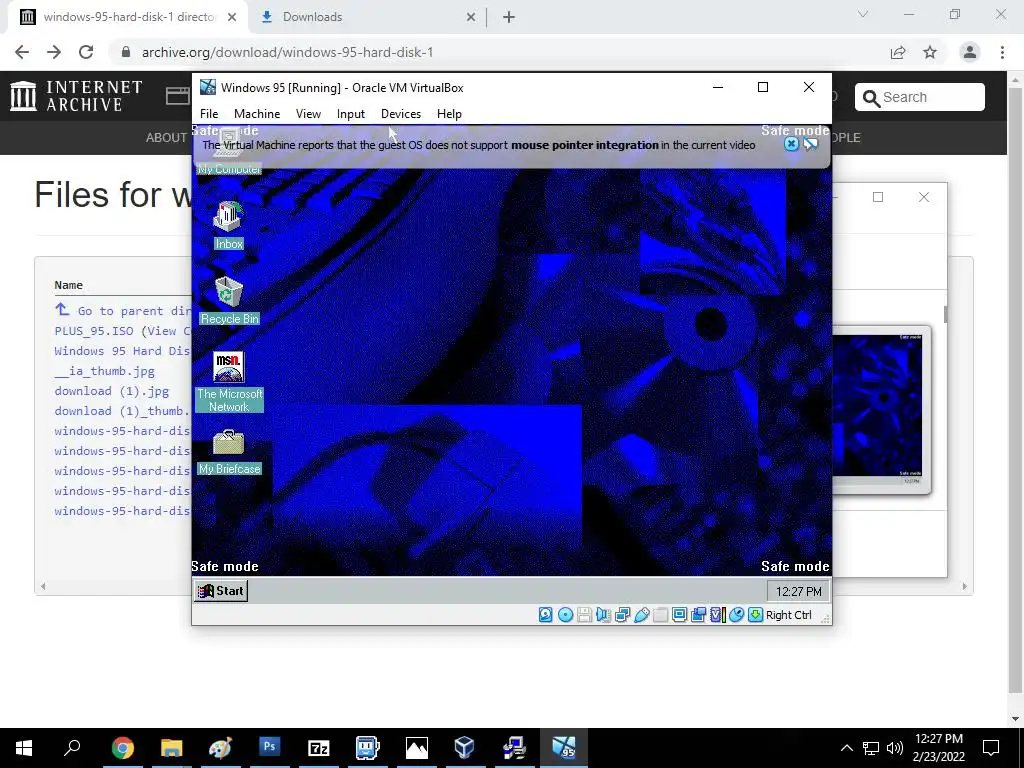Click the Windows 95 Start button
The height and width of the screenshot is (768, 1024).
pyautogui.click(x=221, y=591)
